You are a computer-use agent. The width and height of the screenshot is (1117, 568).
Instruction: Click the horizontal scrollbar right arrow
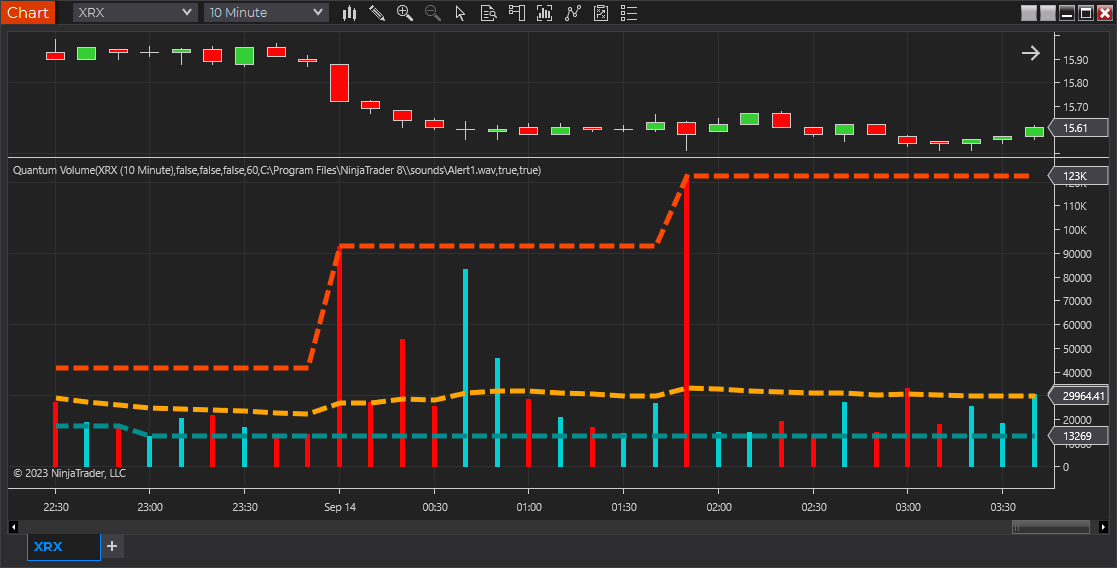(1103, 527)
